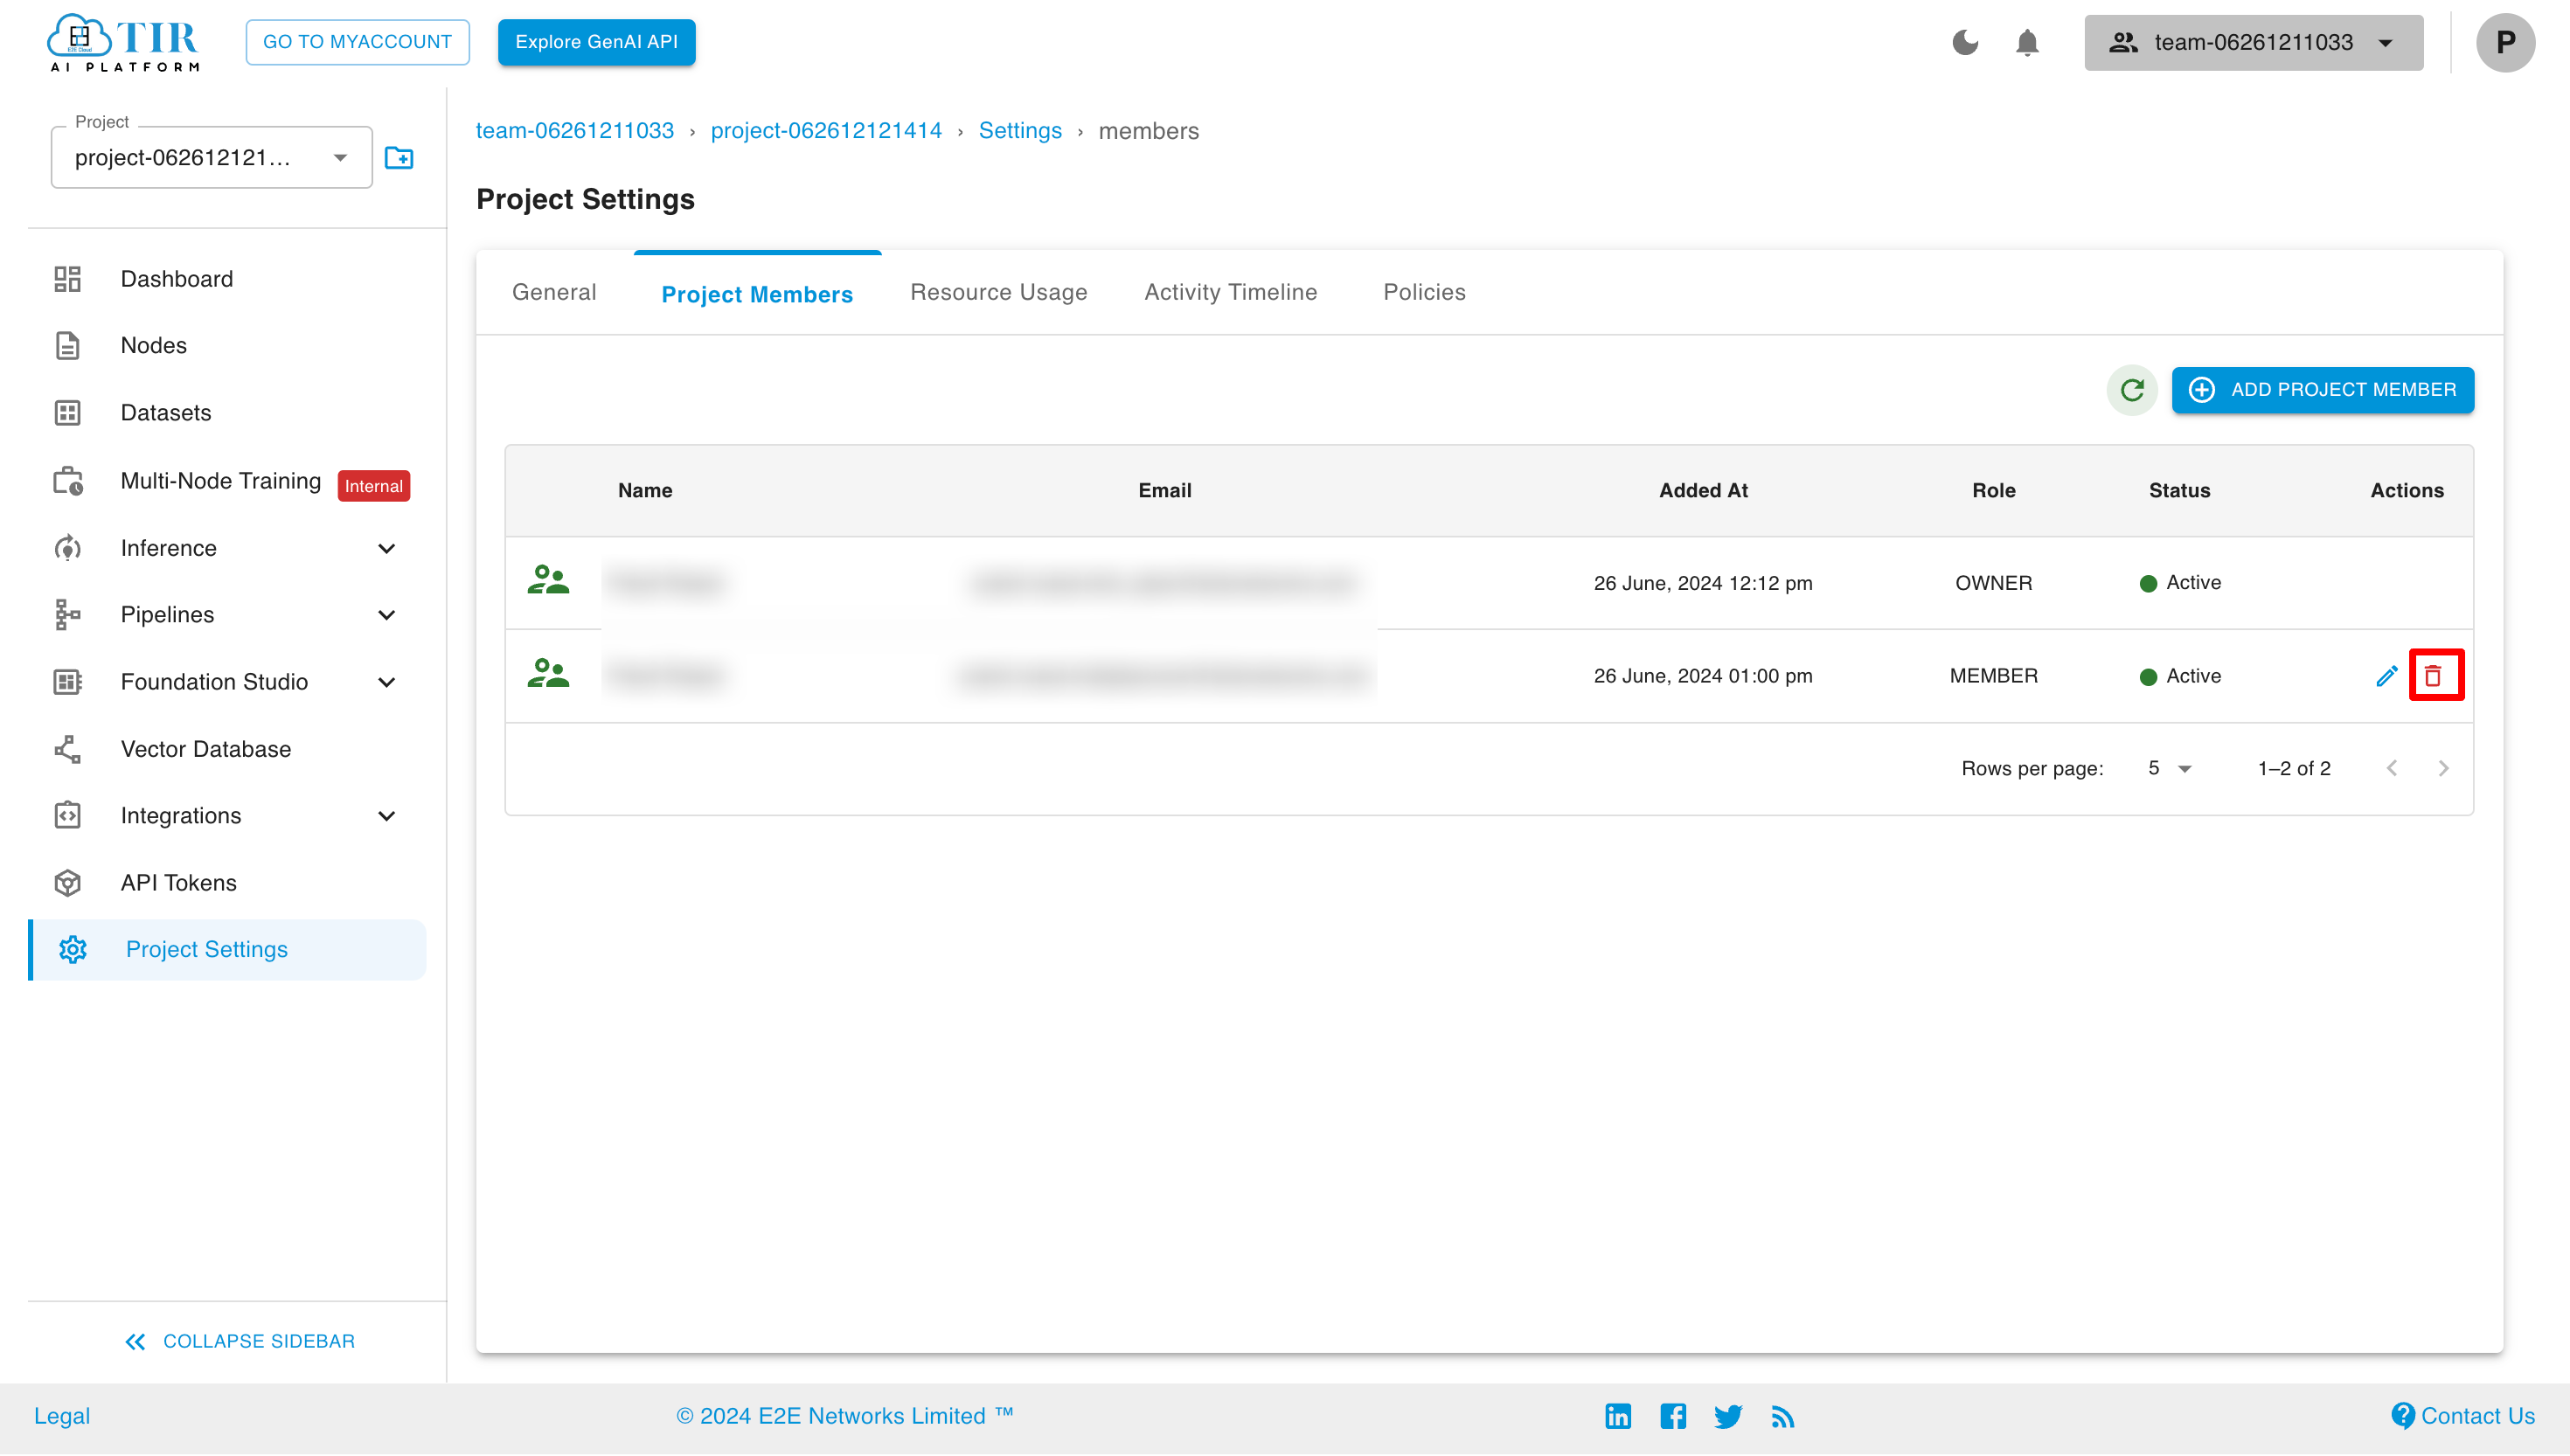Open the team-06261211033 breadcrumb link
Screen dimensions: 2570x1456
tap(575, 131)
